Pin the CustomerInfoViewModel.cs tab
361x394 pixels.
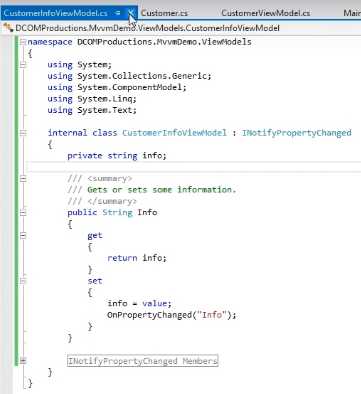click(118, 13)
